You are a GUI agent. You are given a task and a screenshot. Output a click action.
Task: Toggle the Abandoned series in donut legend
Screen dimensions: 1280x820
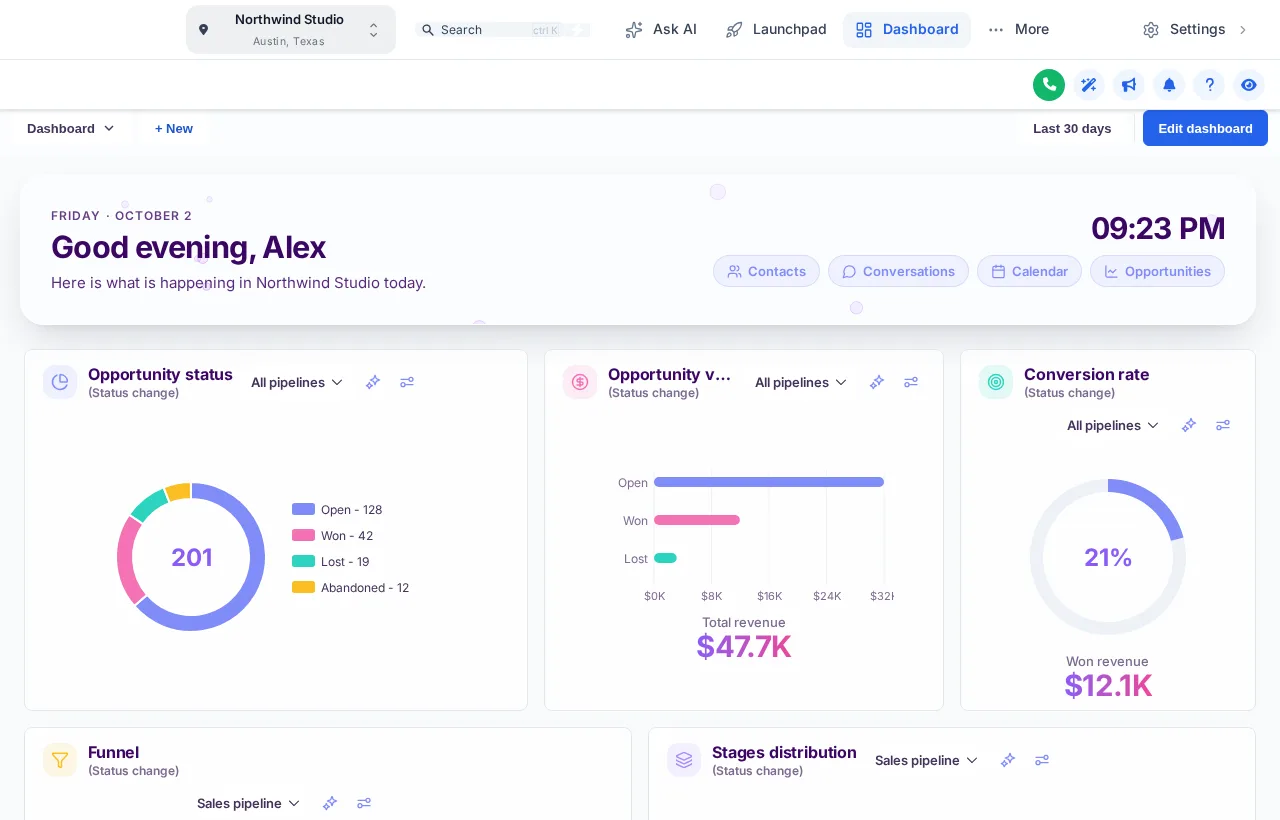click(351, 588)
